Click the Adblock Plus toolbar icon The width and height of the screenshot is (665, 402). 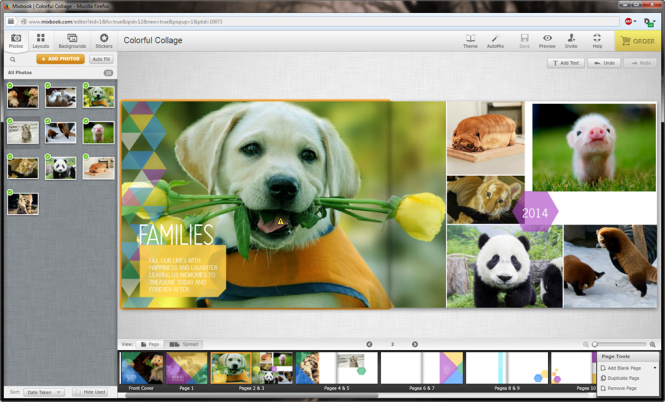629,21
